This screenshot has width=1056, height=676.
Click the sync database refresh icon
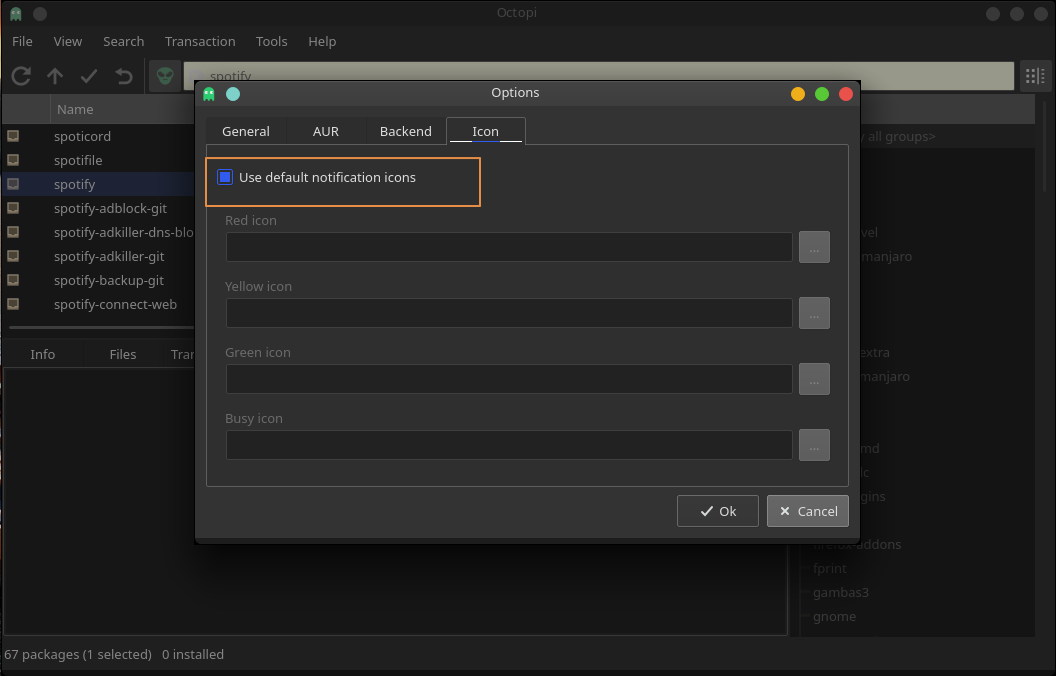[x=21, y=76]
